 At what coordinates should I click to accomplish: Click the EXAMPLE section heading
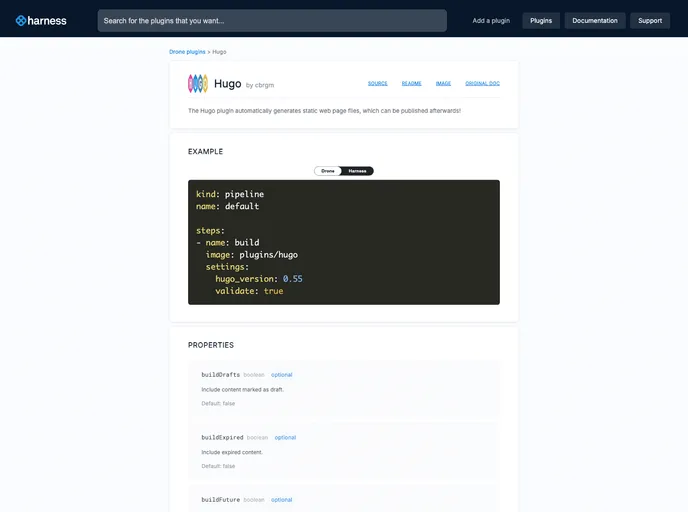tap(205, 151)
